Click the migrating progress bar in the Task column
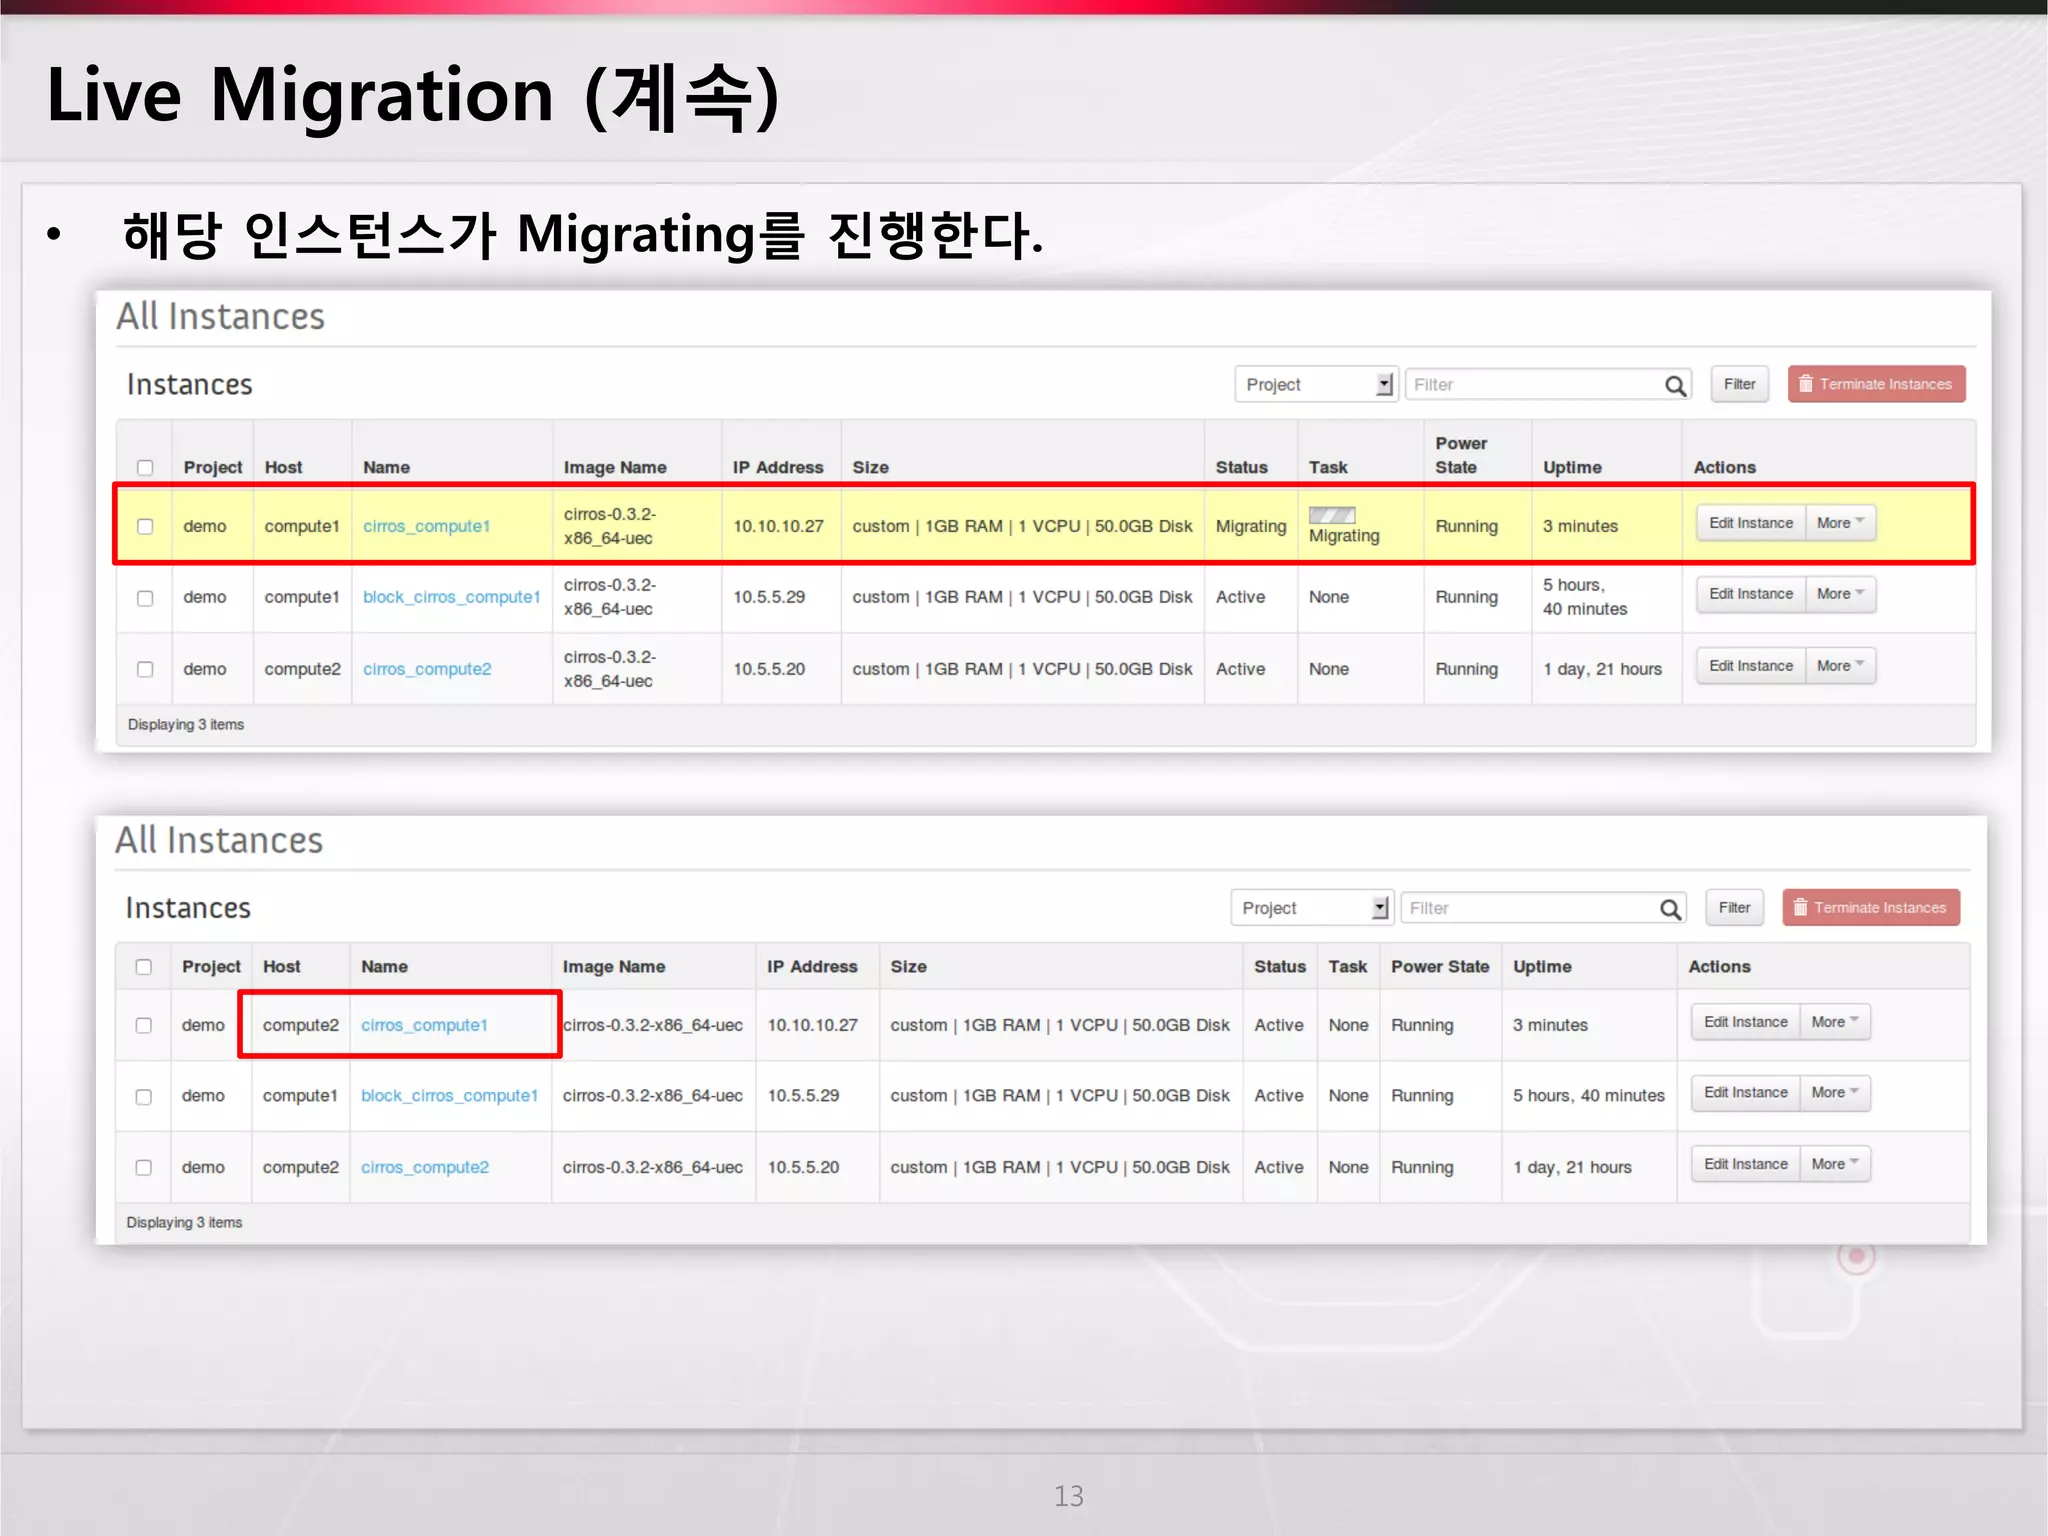 (1332, 514)
